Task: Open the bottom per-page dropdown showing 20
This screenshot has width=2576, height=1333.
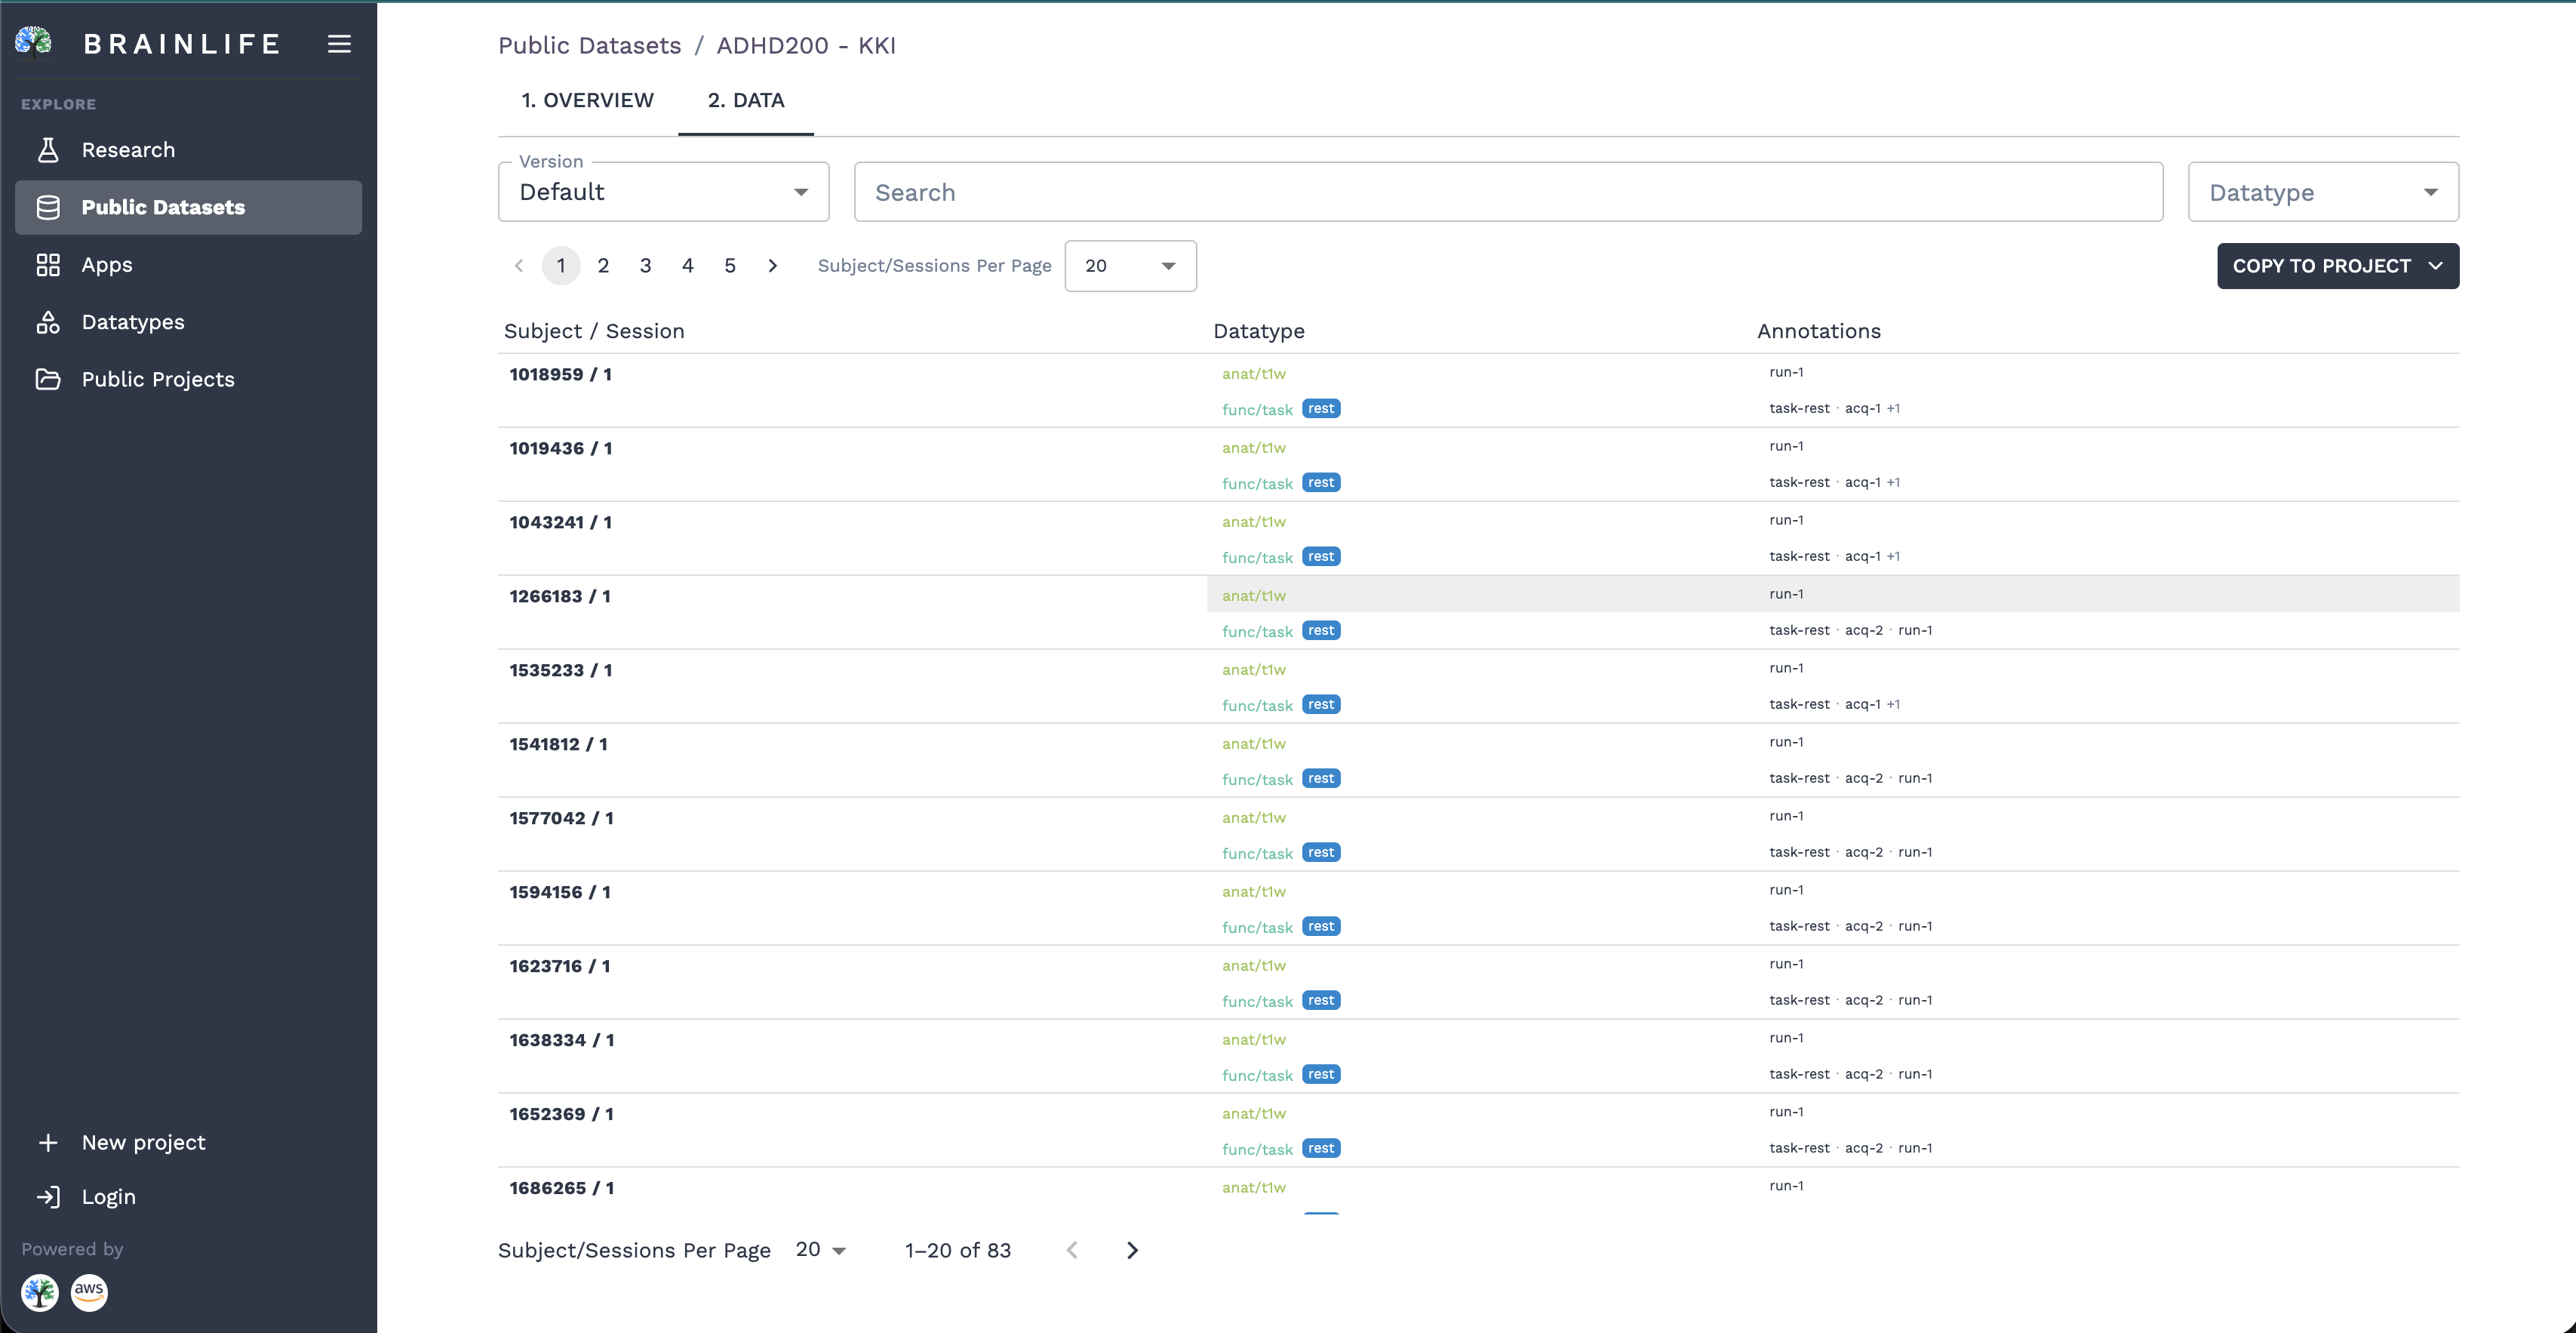Action: (x=821, y=1250)
